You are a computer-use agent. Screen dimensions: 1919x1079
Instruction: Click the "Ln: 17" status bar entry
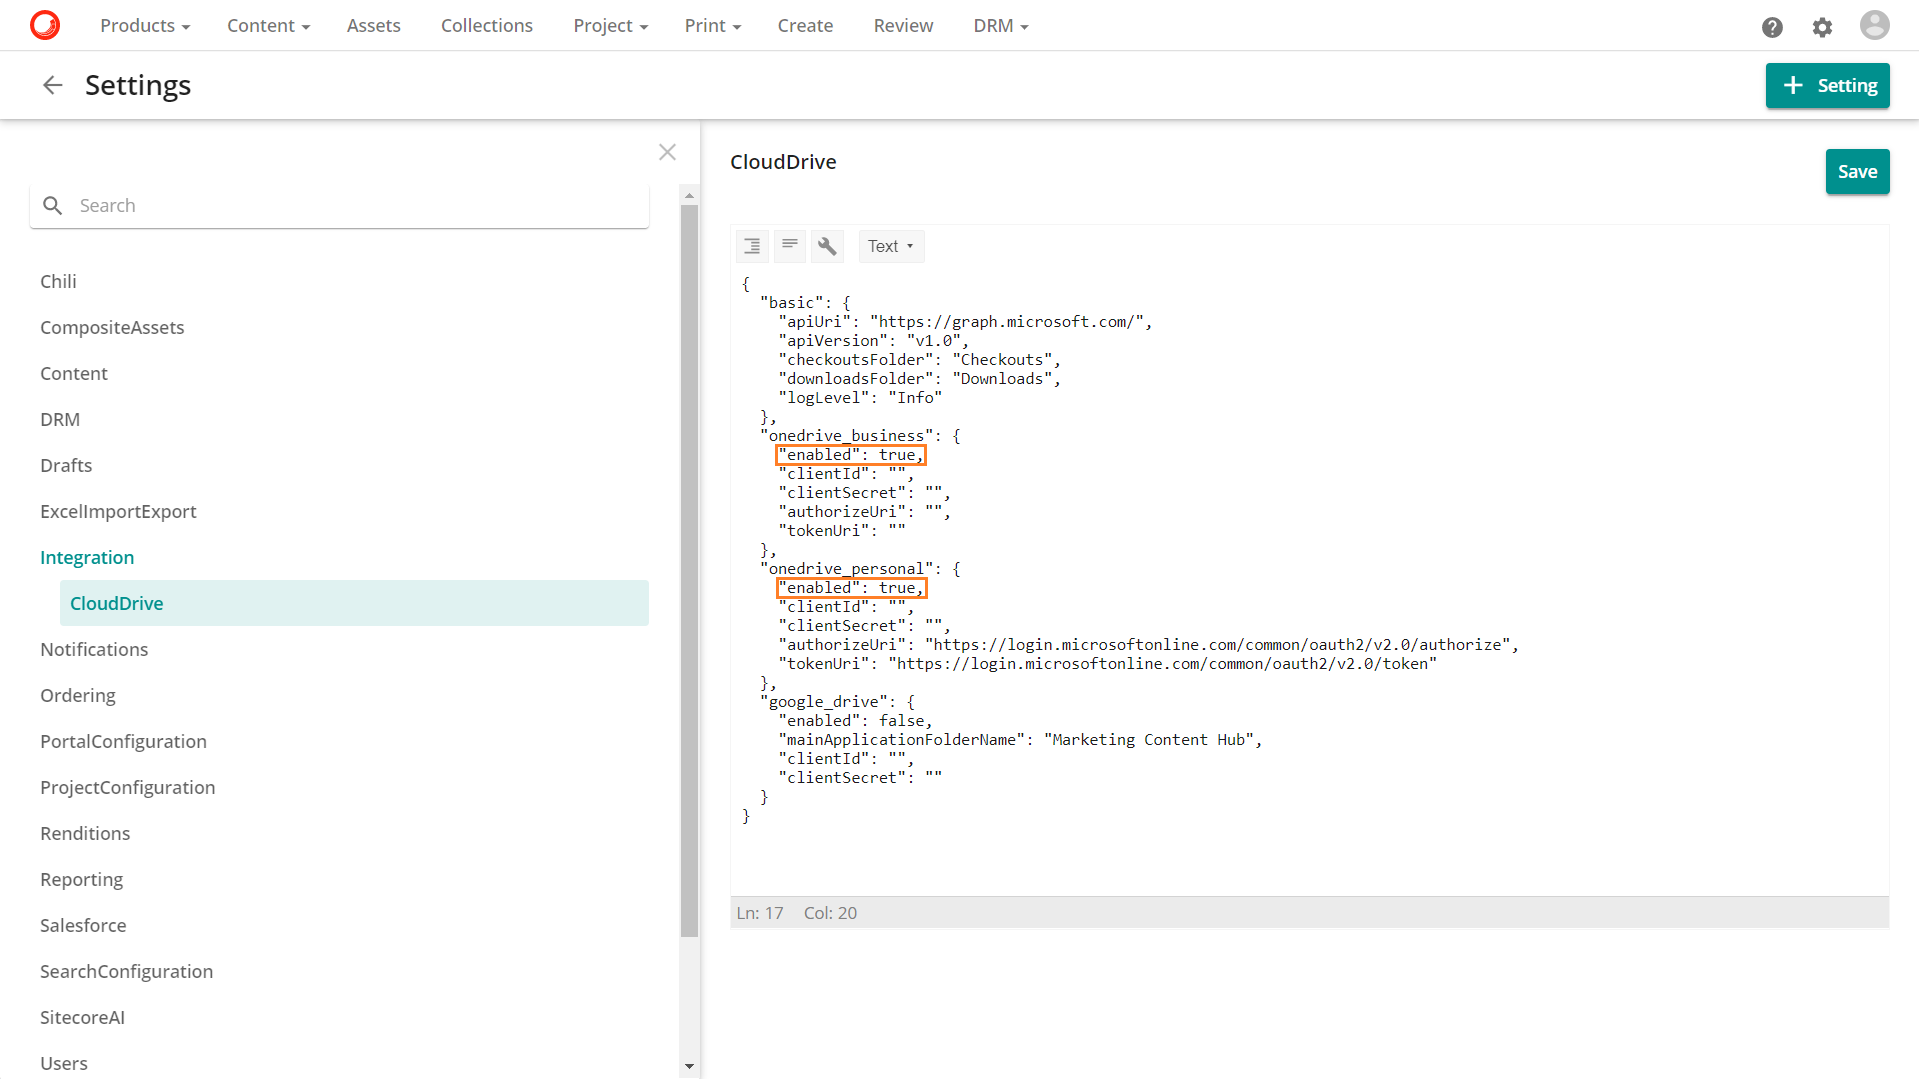tap(760, 913)
